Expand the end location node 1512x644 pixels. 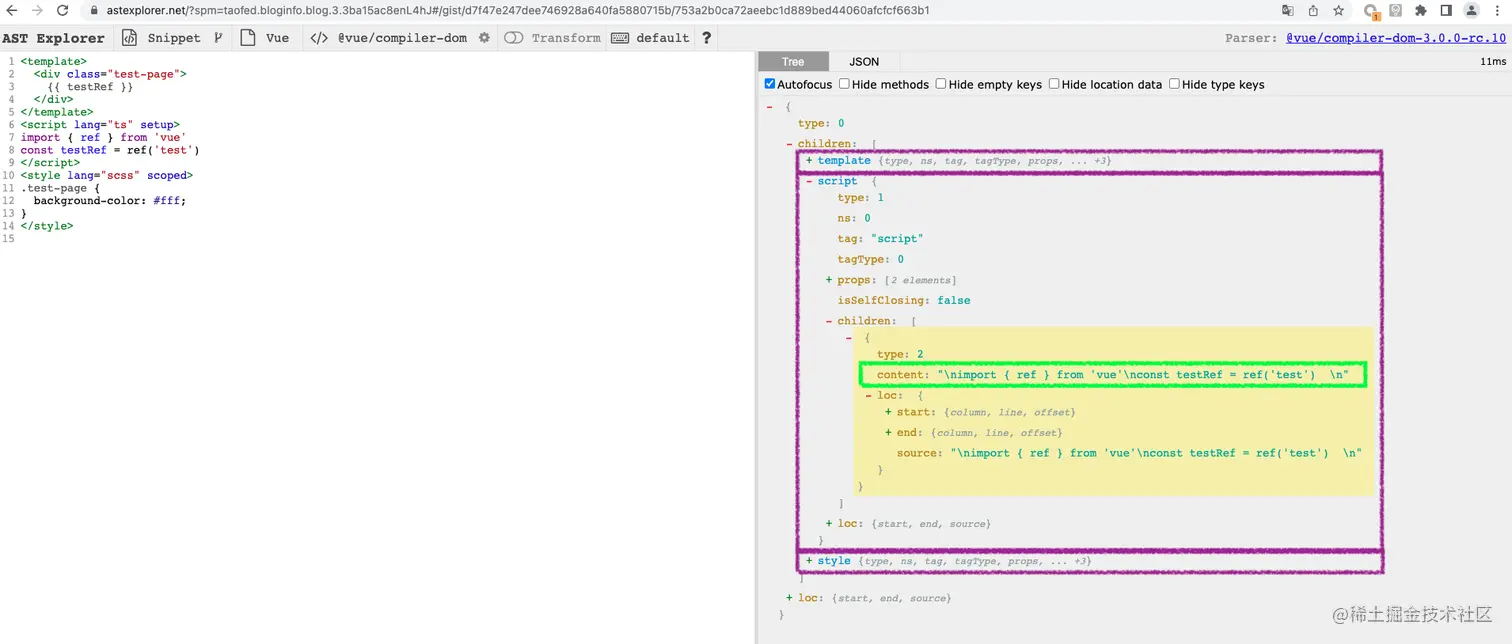click(888, 433)
